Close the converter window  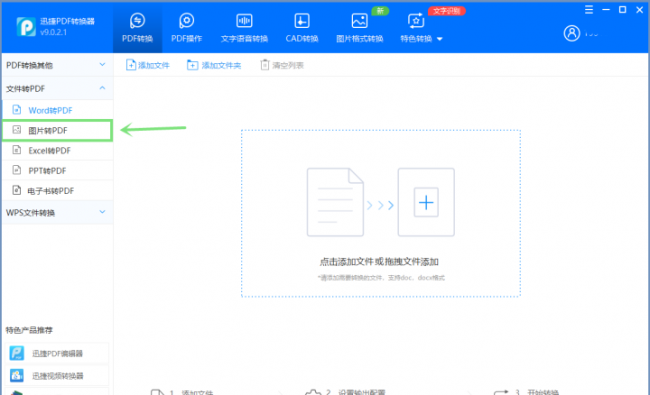[x=639, y=10]
